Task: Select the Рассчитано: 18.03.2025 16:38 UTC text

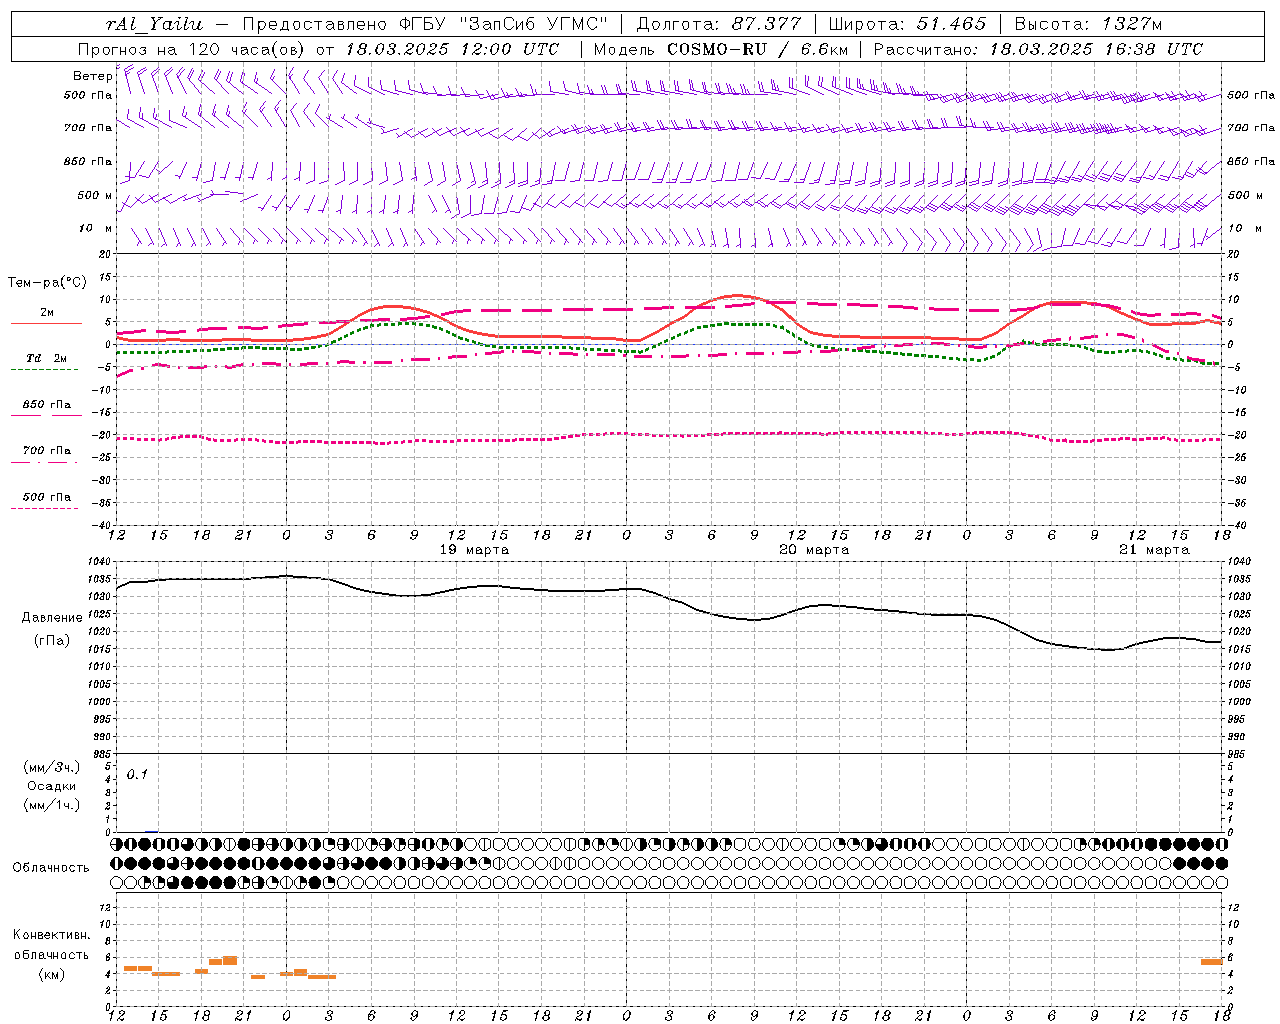Action: click(x=1038, y=49)
